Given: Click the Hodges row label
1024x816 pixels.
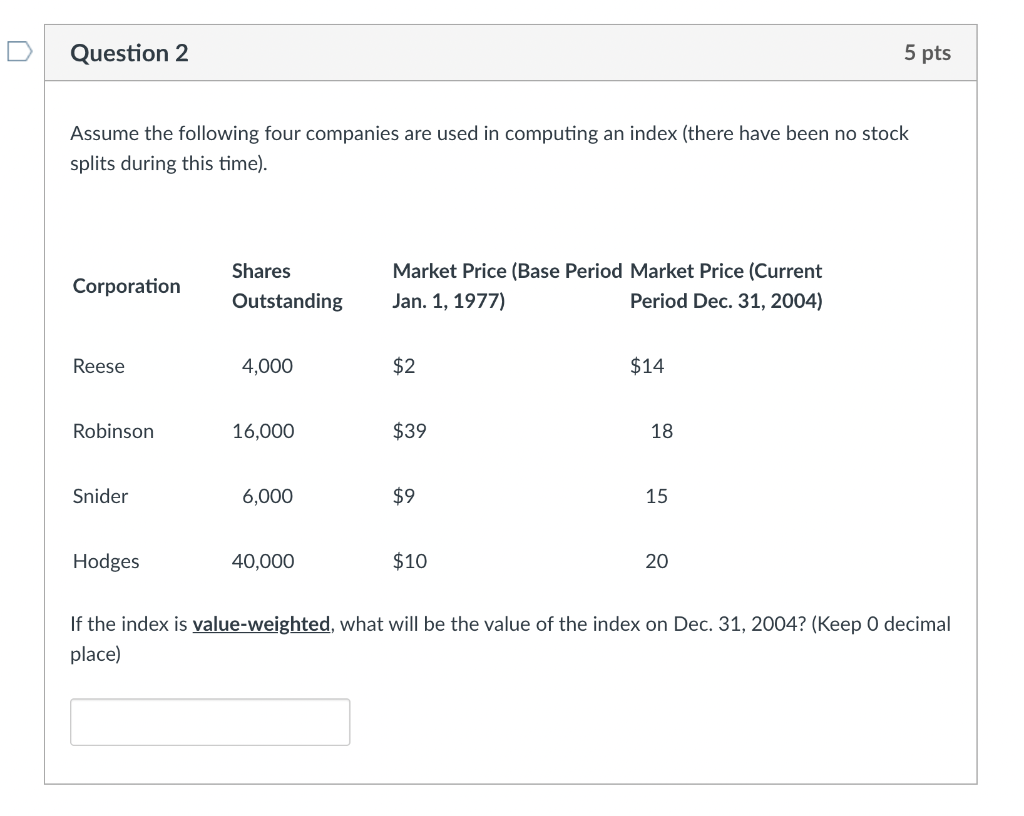Looking at the screenshot, I should pos(106,561).
